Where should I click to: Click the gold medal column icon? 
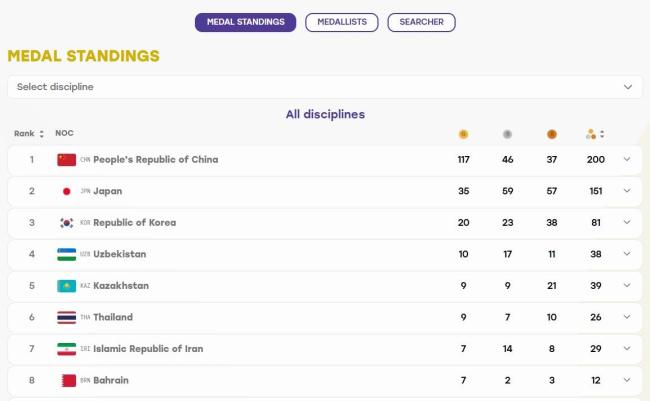click(463, 134)
